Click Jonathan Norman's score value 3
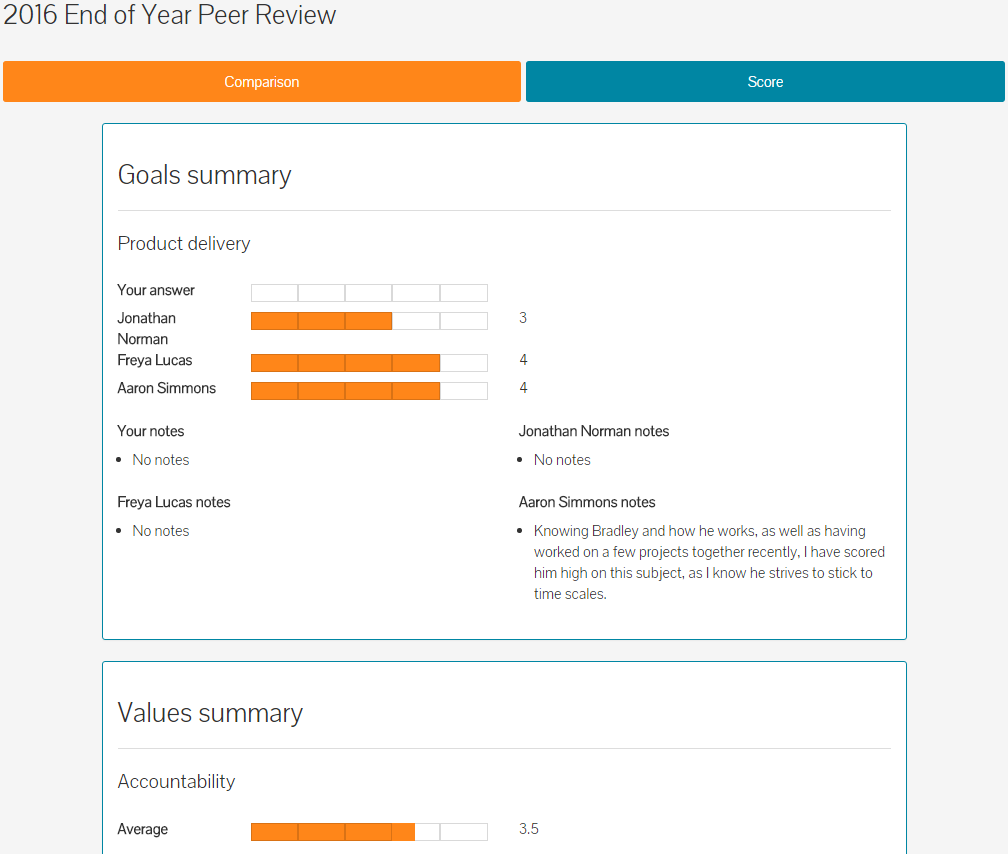This screenshot has width=1008, height=854. [x=523, y=318]
